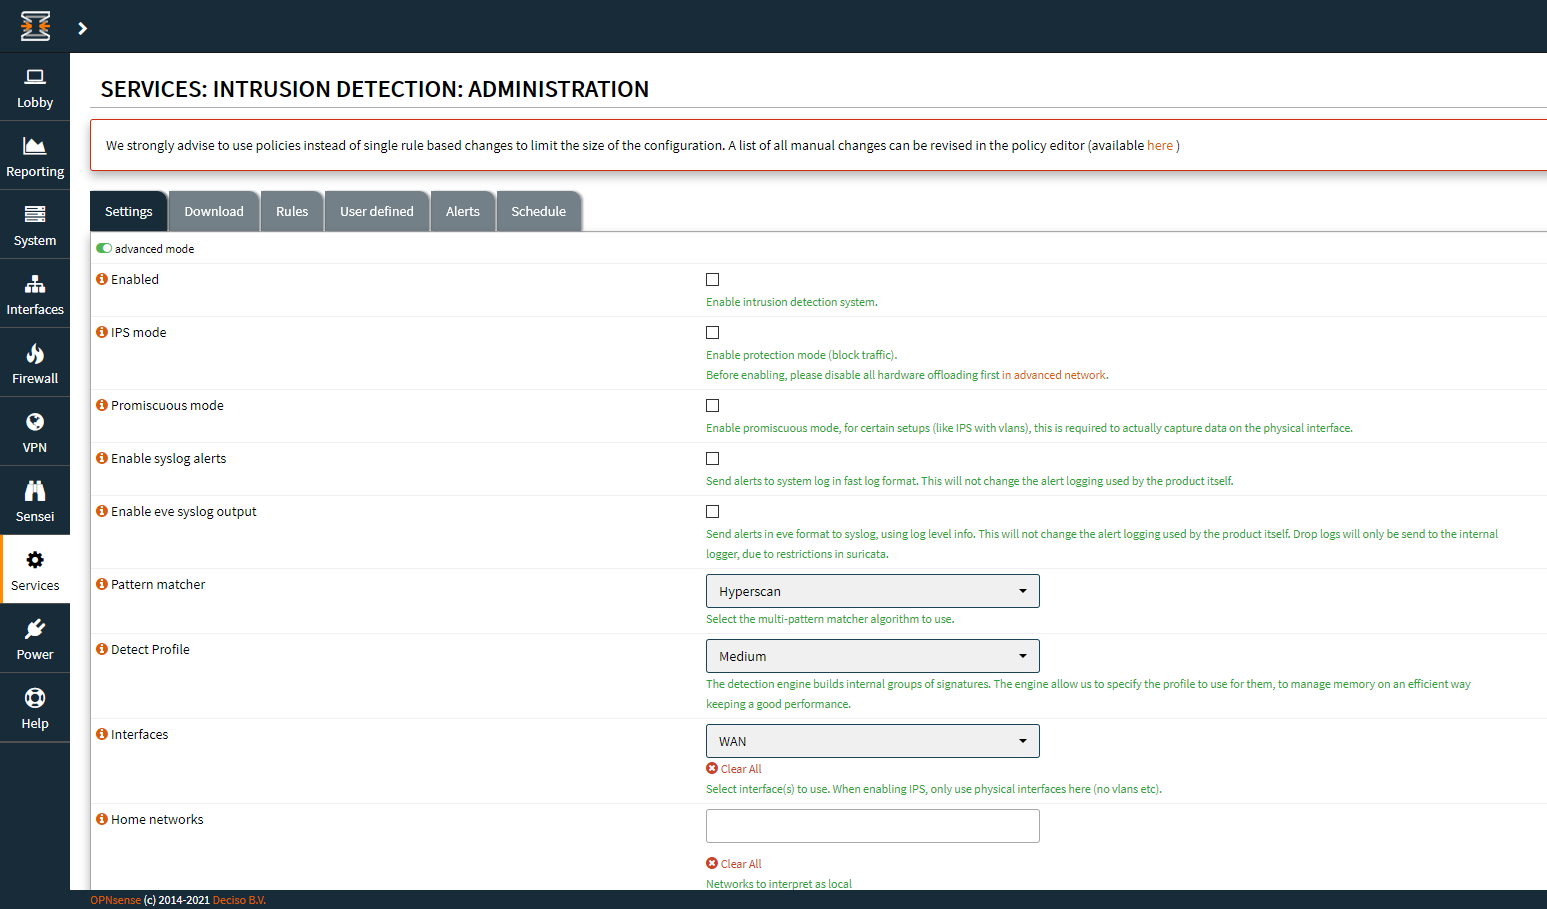Switch to the Rules tab

(292, 211)
